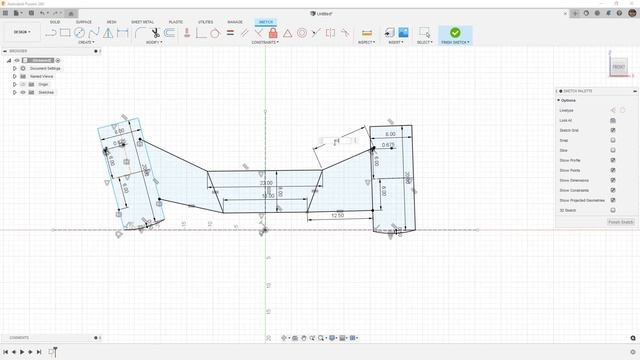
Task: Apply the Horizontal/Vertical constraint
Action: pyautogui.click(x=187, y=33)
